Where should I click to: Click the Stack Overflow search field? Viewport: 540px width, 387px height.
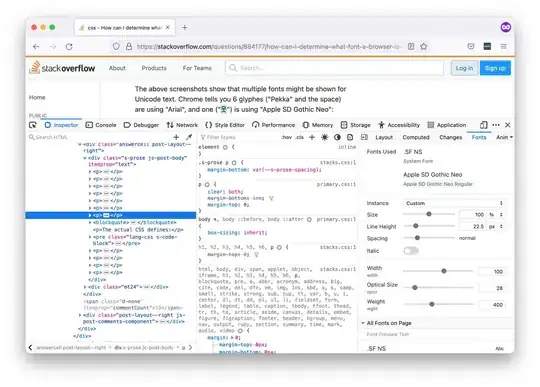click(x=334, y=68)
